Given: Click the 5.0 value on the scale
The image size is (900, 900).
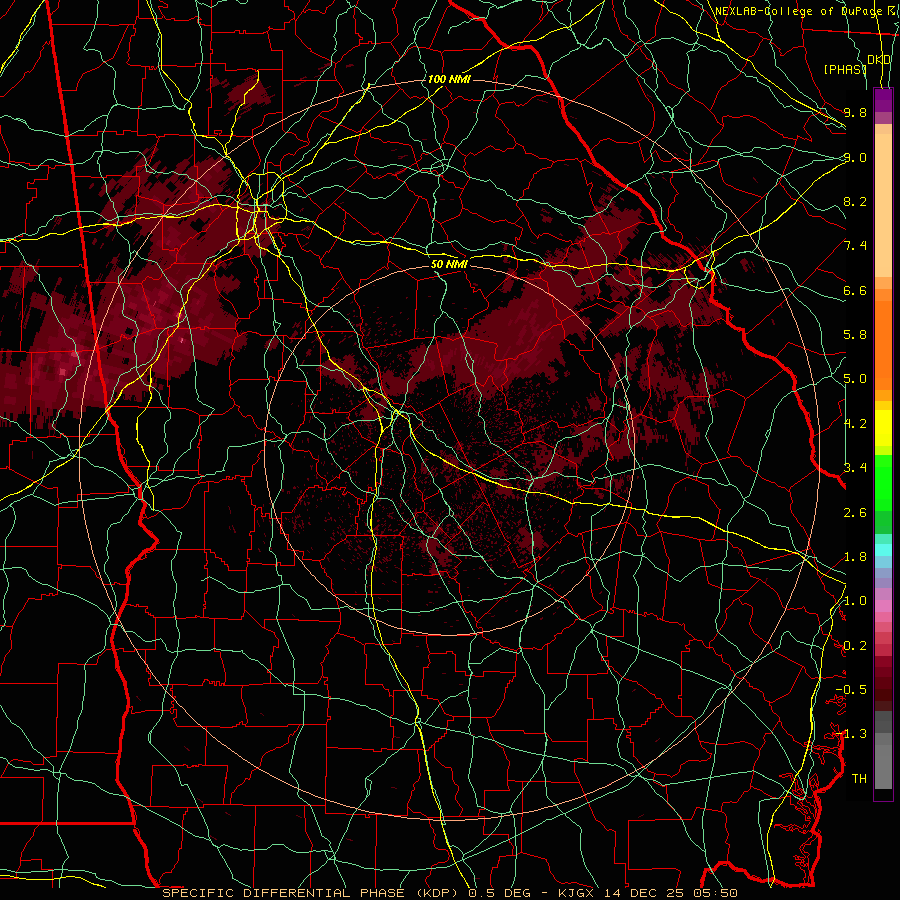Looking at the screenshot, I should 855,379.
